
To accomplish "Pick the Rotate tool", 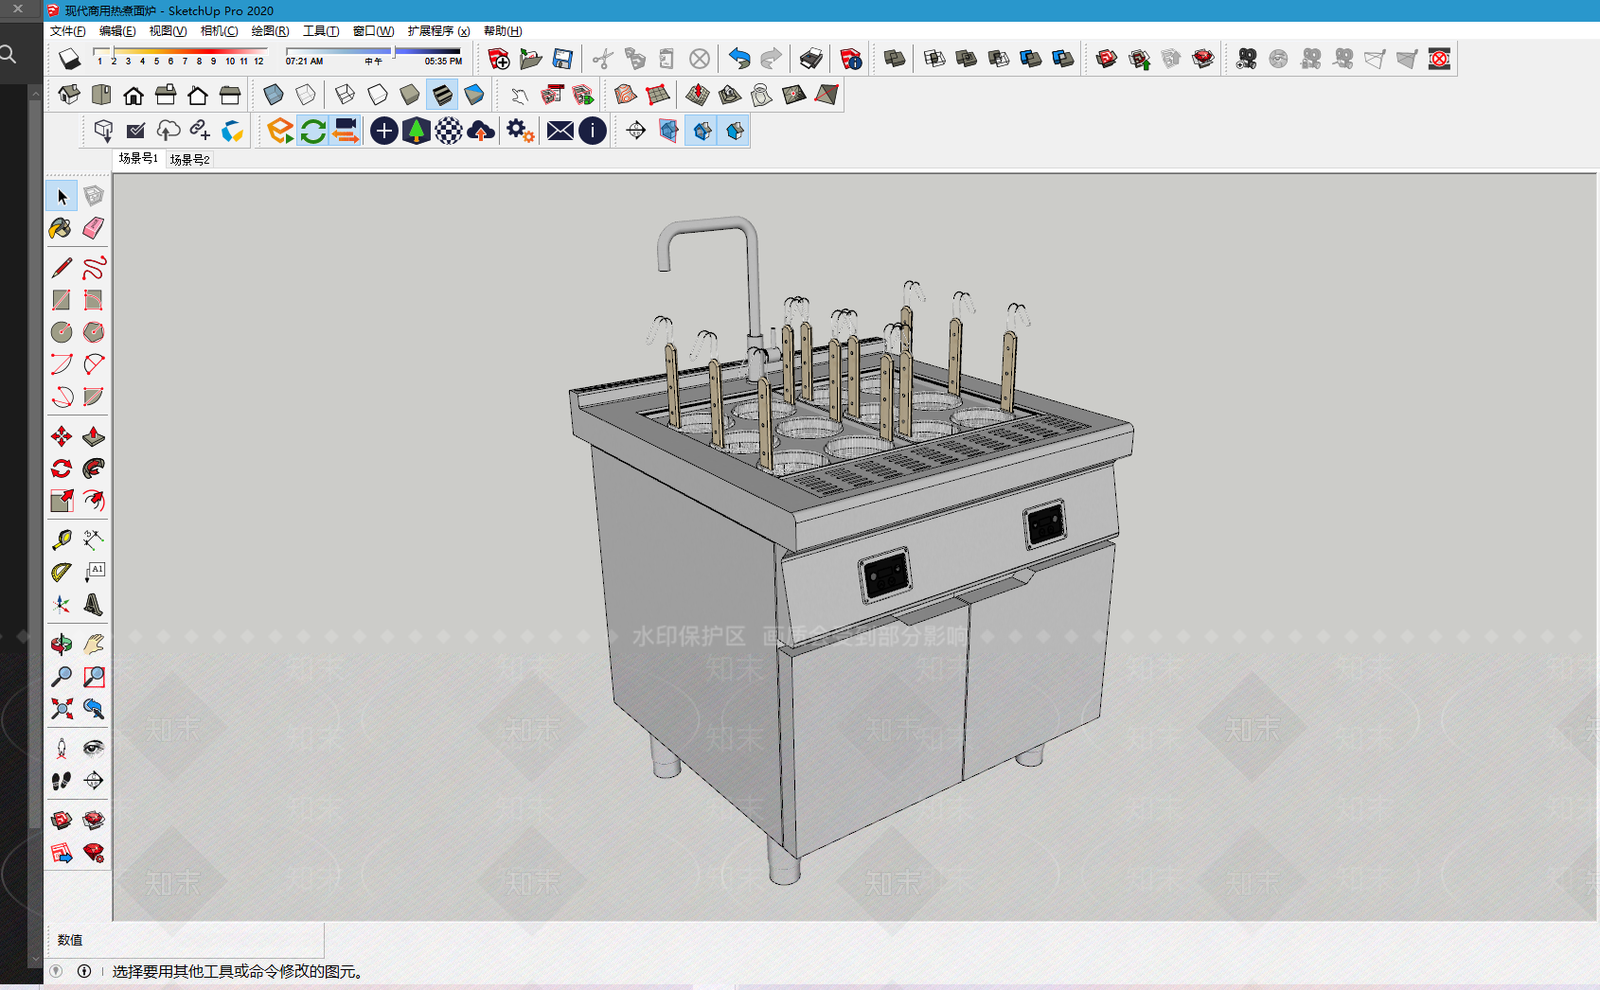I will (61, 468).
